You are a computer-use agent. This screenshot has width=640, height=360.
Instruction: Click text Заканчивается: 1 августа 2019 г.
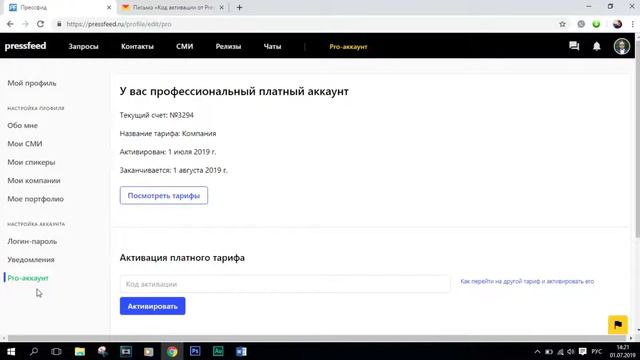173,170
